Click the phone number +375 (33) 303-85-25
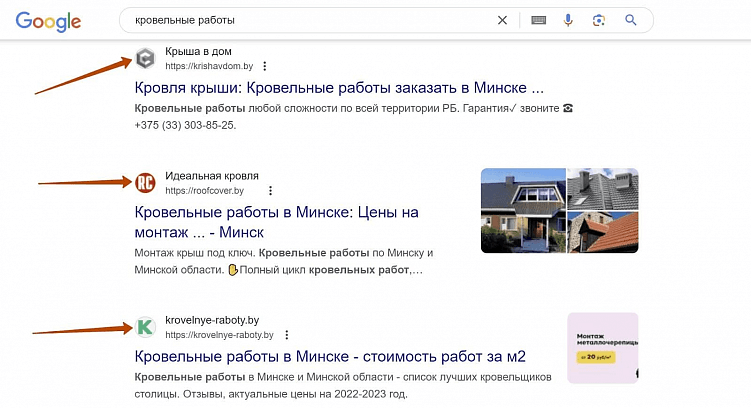This screenshot has width=751, height=408. pos(185,125)
